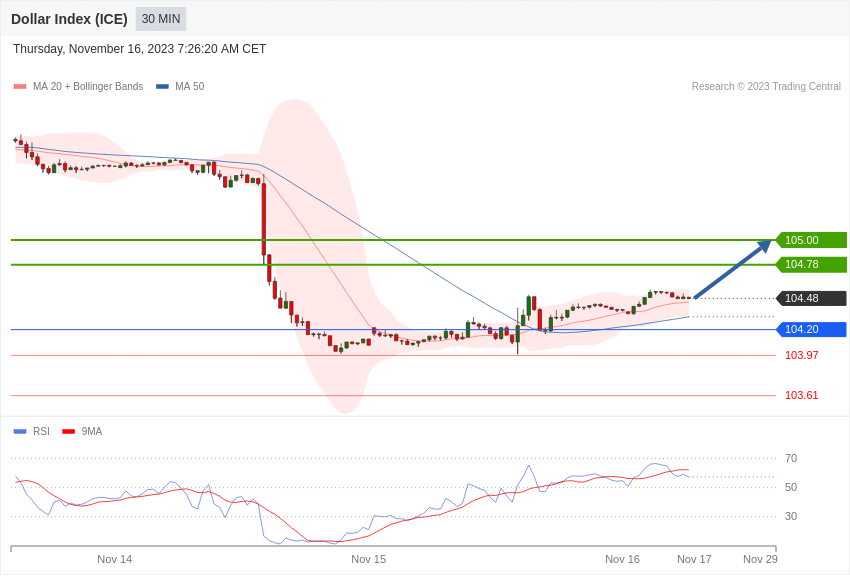Click the Nov 15 date axis label
This screenshot has height=576, width=850.
(369, 559)
